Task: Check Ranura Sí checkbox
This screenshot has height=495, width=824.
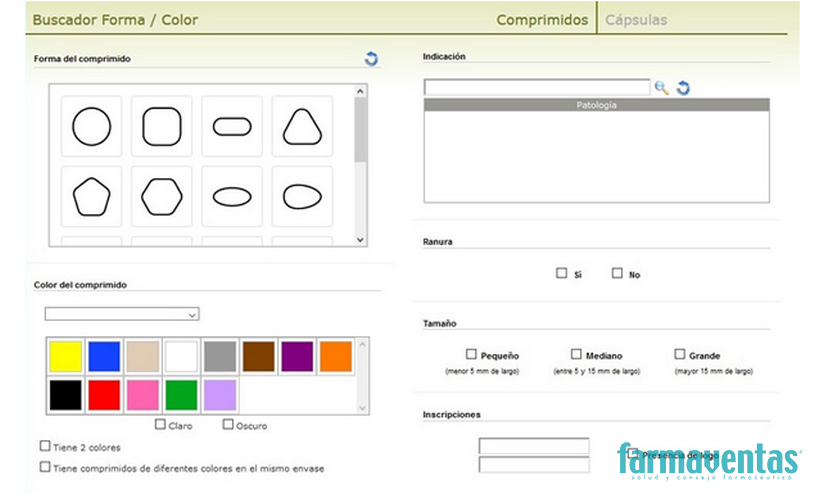Action: tap(562, 273)
